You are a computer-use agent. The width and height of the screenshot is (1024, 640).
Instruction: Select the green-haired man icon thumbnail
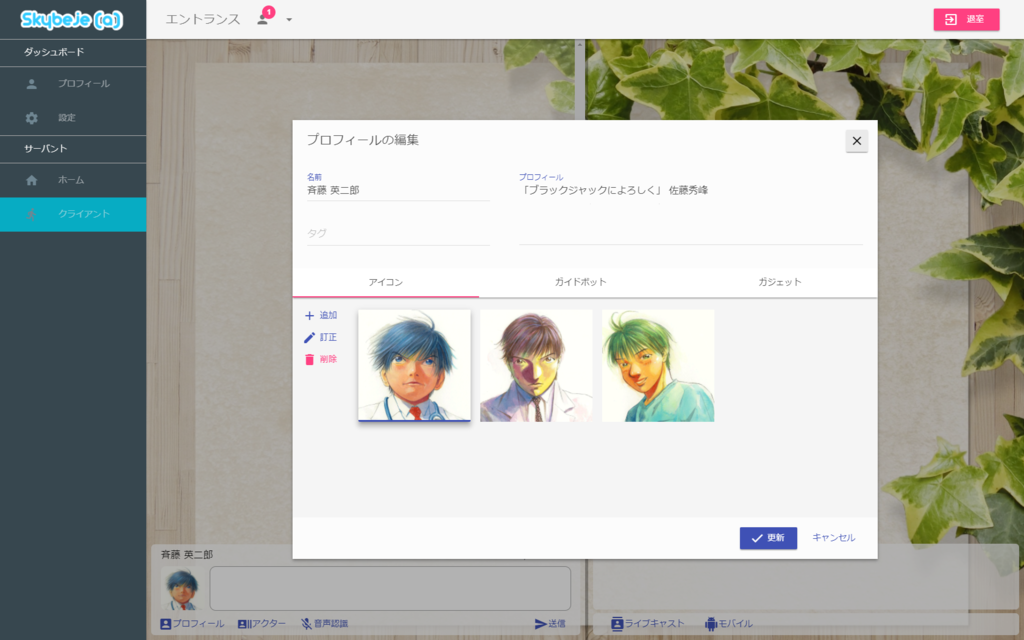tap(658, 365)
